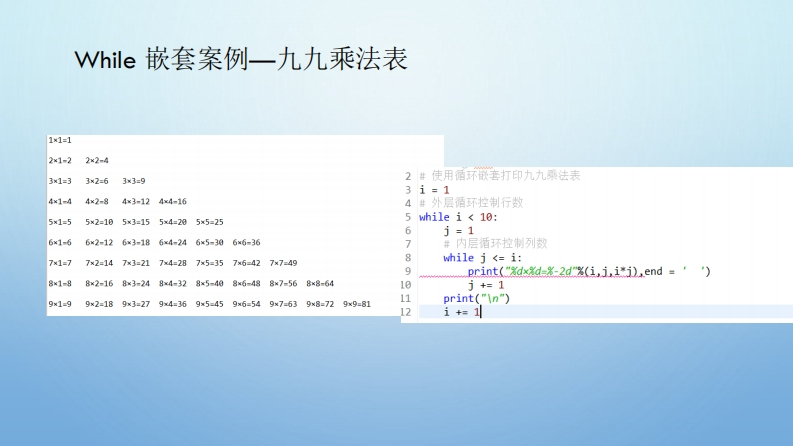
Task: Click the format string "%d×%d=%-2d" in print
Action: click(x=540, y=271)
